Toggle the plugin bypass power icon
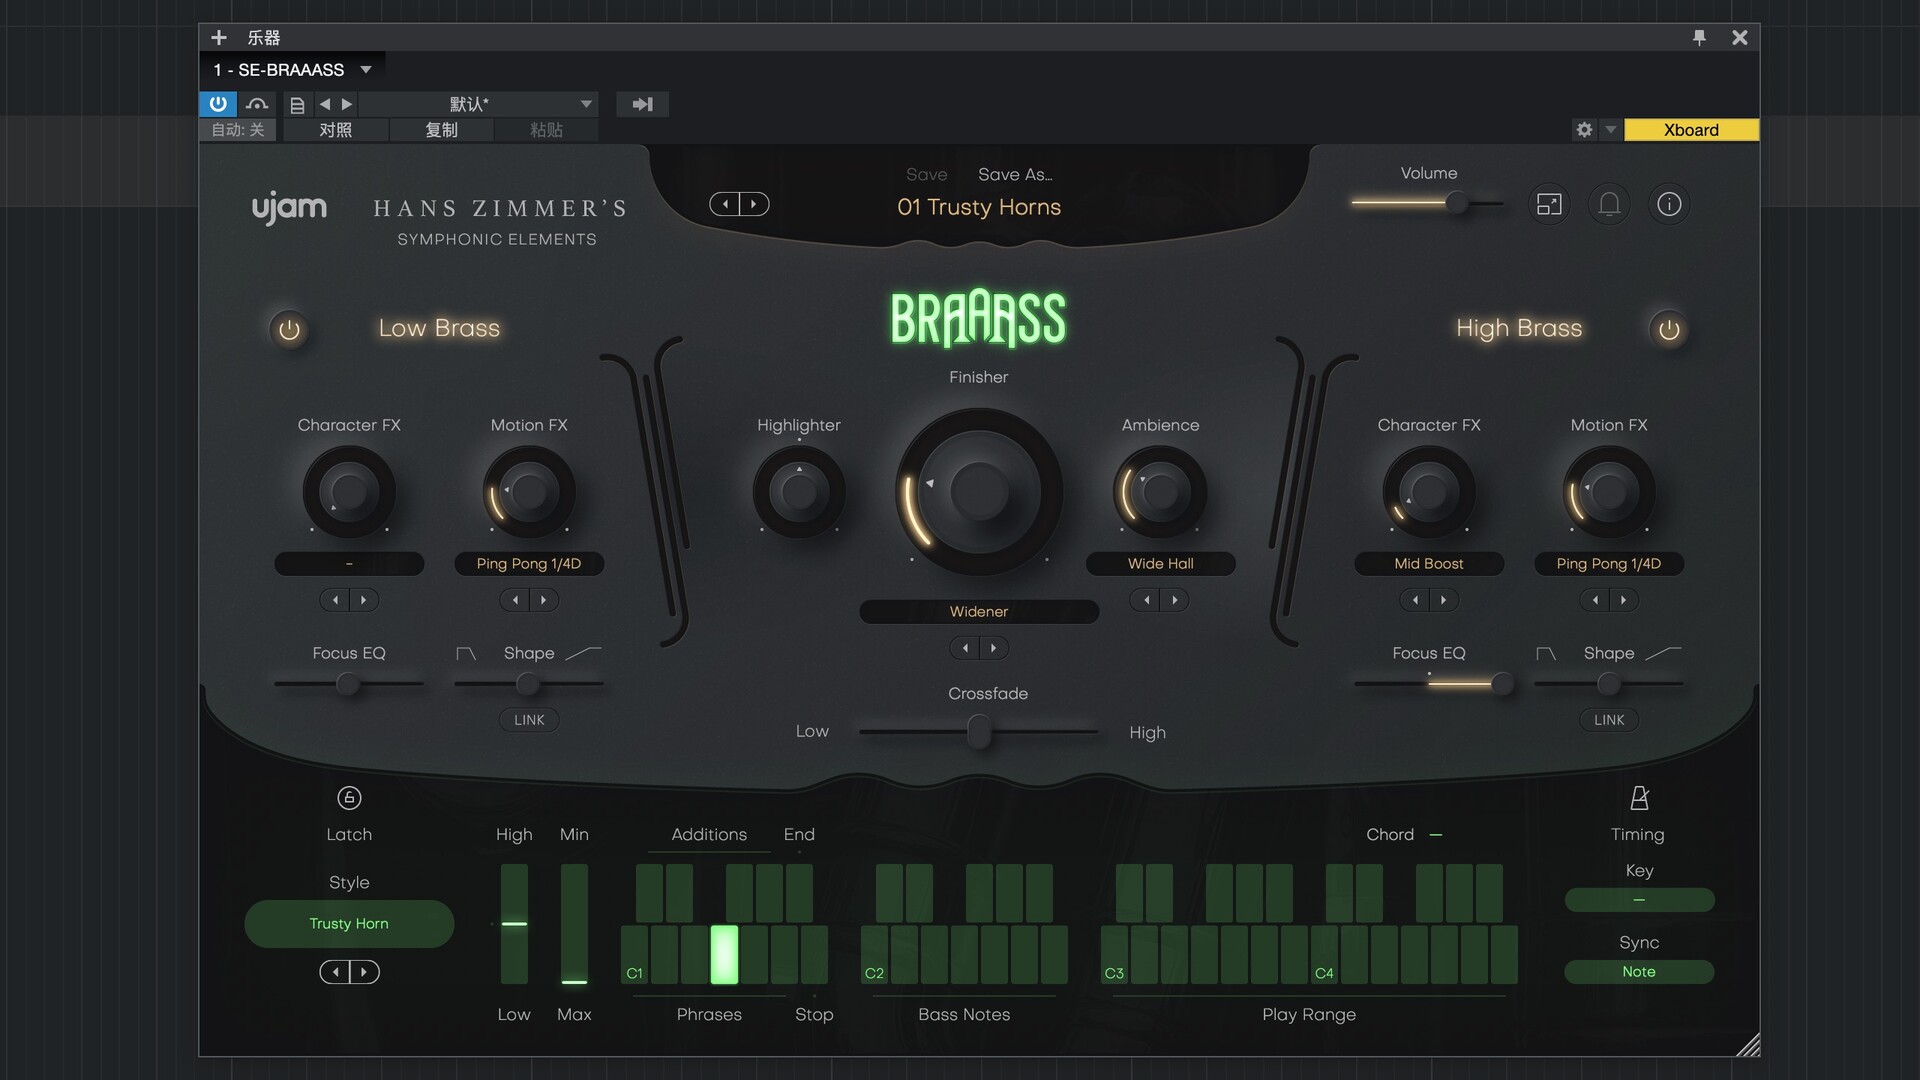The width and height of the screenshot is (1920, 1080). click(217, 103)
